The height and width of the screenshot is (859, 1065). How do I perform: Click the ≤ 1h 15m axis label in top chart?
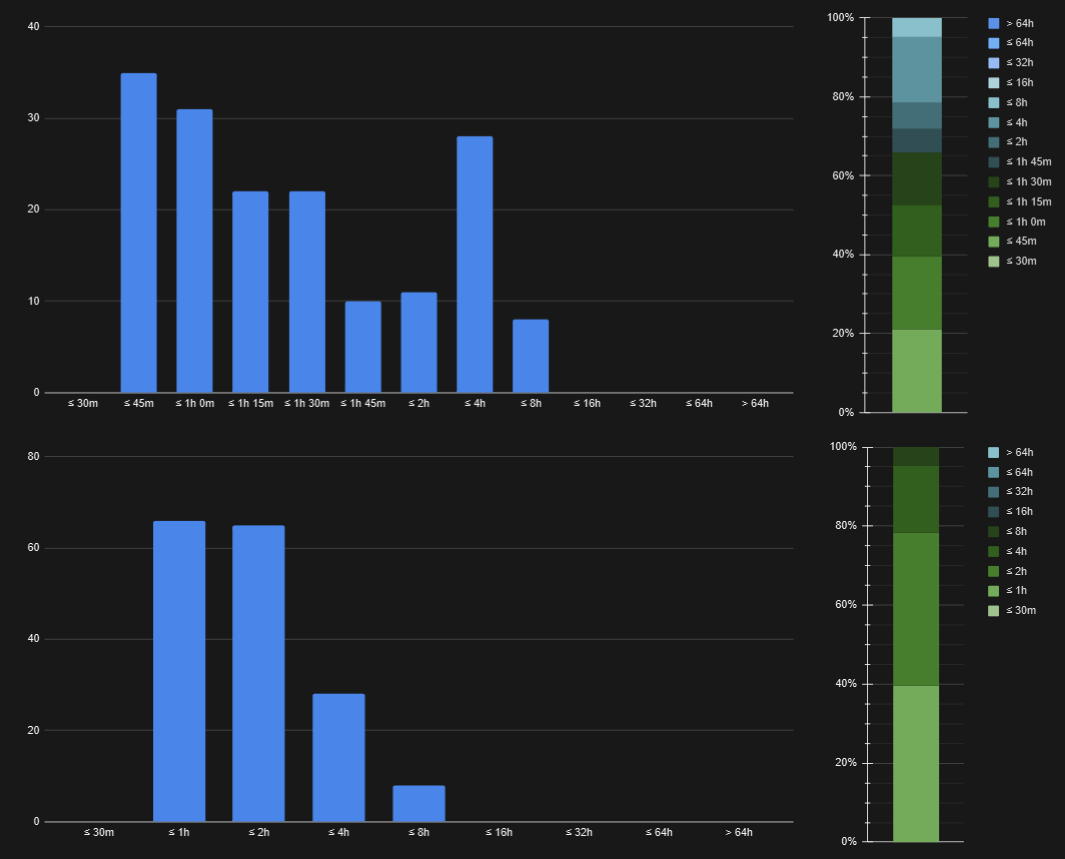point(250,403)
